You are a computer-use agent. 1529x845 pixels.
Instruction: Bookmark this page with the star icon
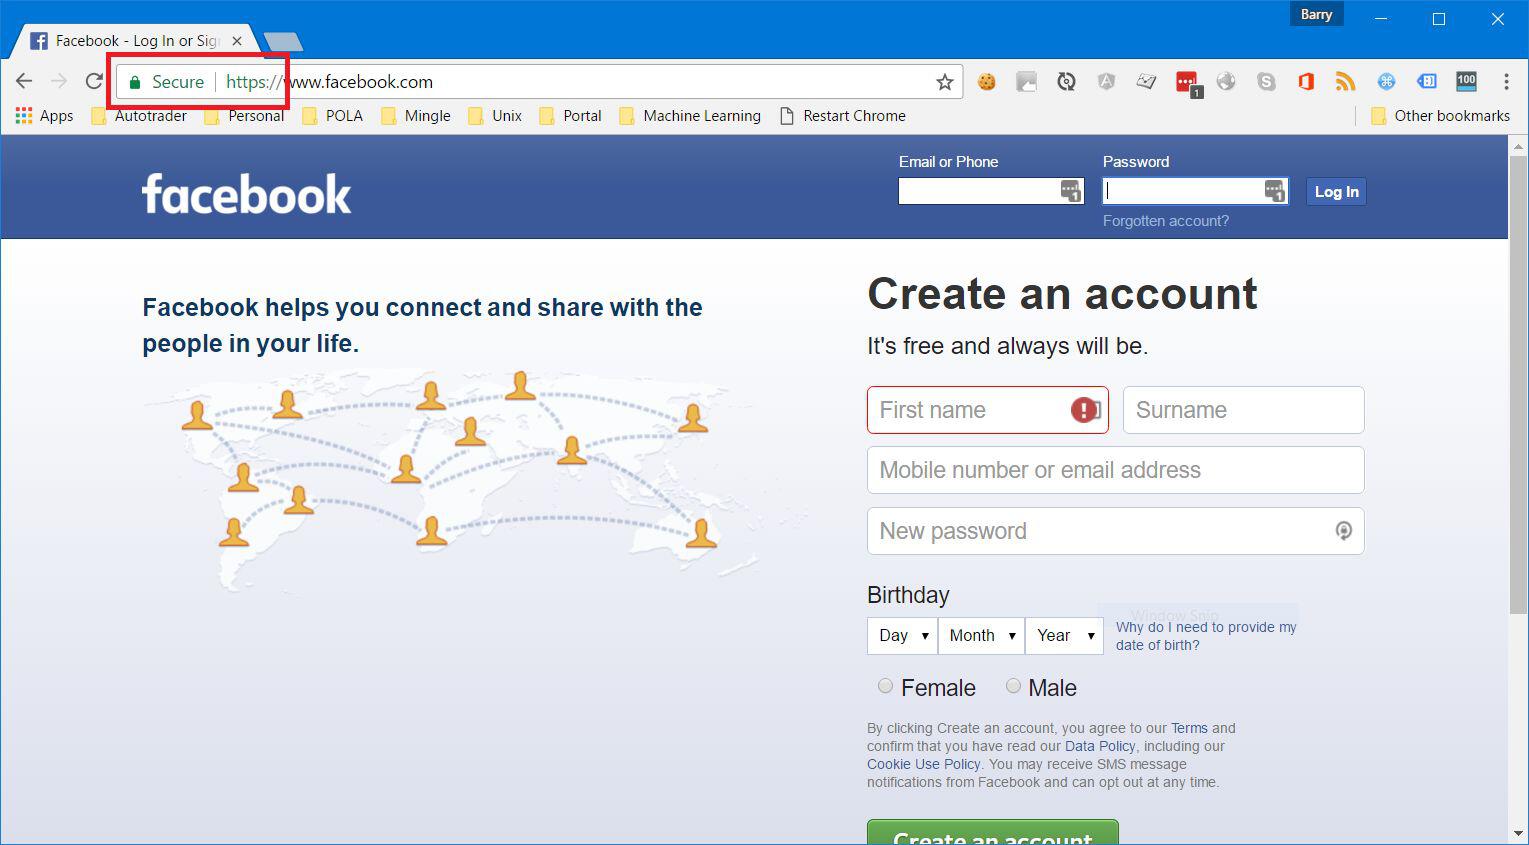[x=944, y=82]
